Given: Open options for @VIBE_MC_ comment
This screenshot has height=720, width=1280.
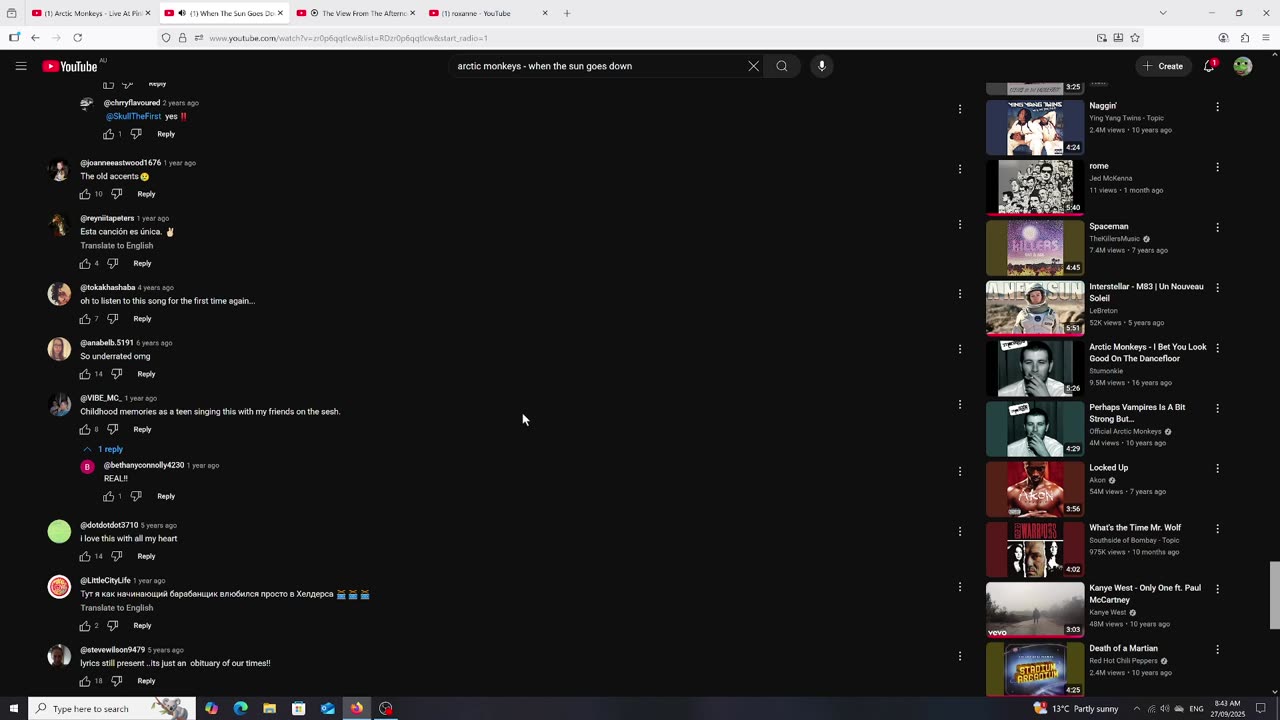Looking at the screenshot, I should [x=960, y=405].
